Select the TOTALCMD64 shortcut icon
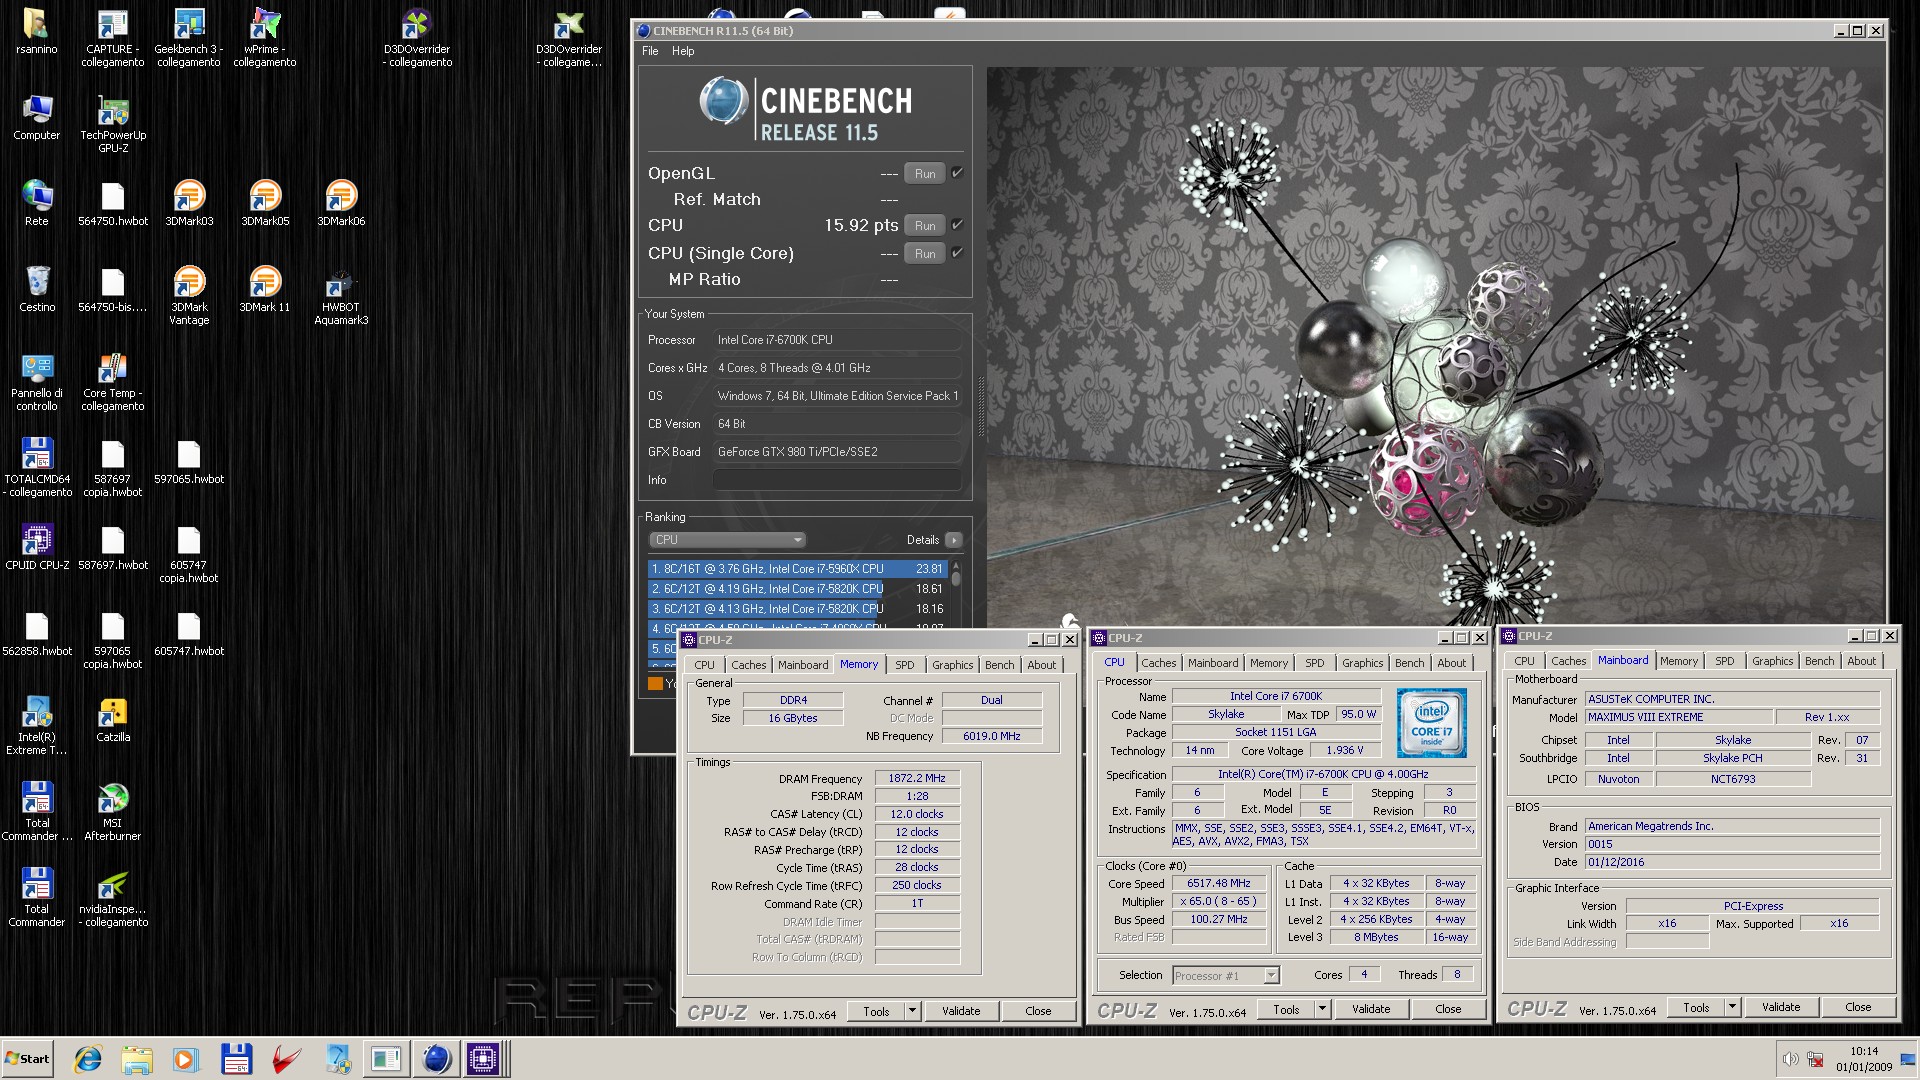The height and width of the screenshot is (1080, 1920). (37, 467)
